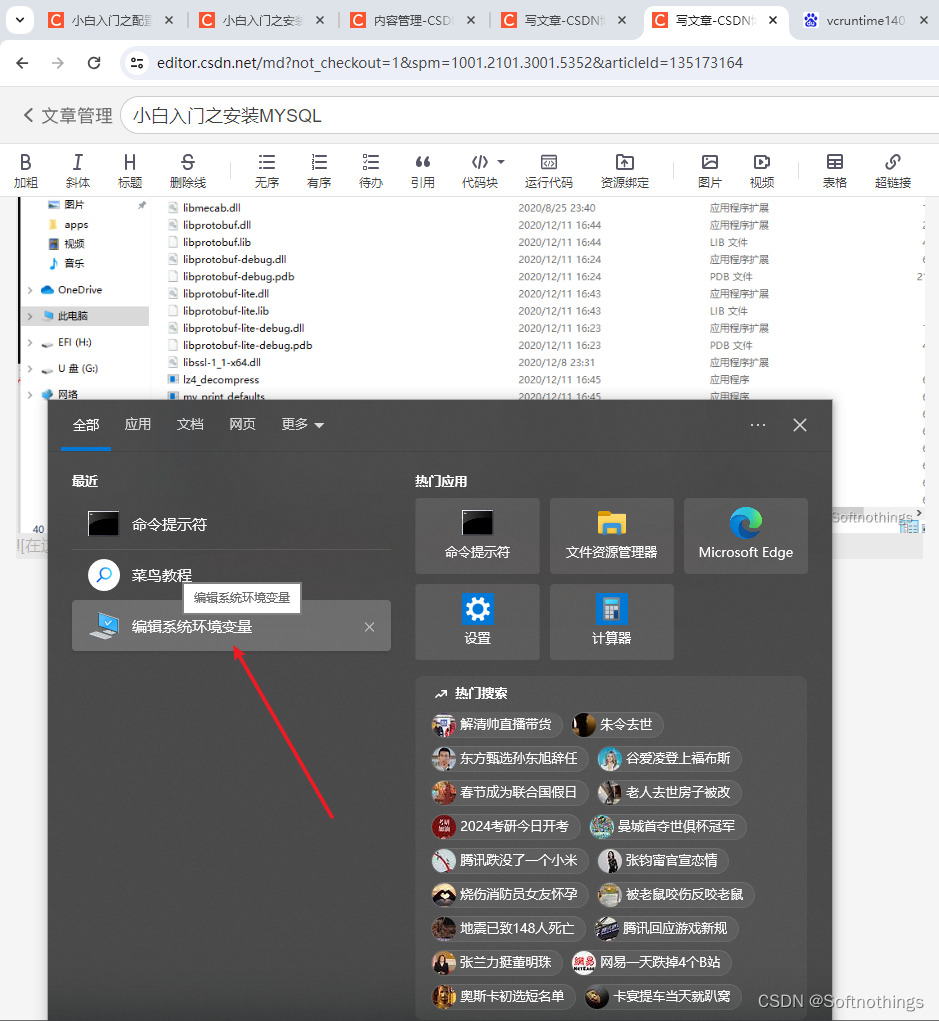Insert a to-do list with 待办
This screenshot has height=1021, width=939.
[371, 171]
